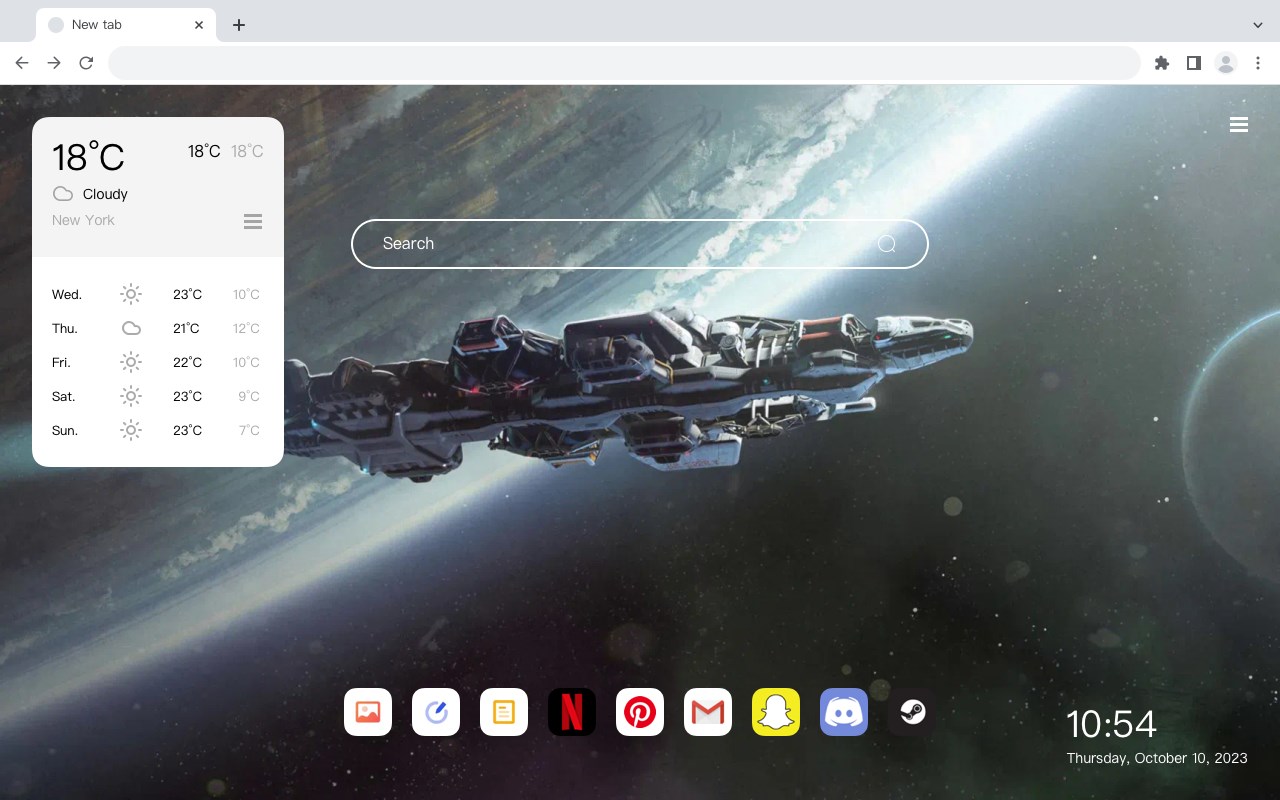Click in the Search input field
Image resolution: width=1280 pixels, height=800 pixels.
[640, 244]
